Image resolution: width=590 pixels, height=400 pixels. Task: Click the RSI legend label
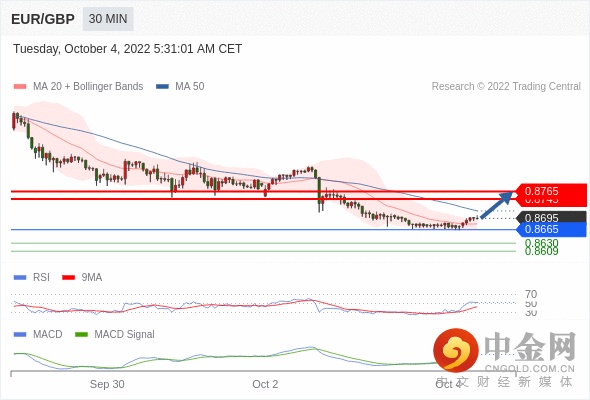[x=41, y=277]
